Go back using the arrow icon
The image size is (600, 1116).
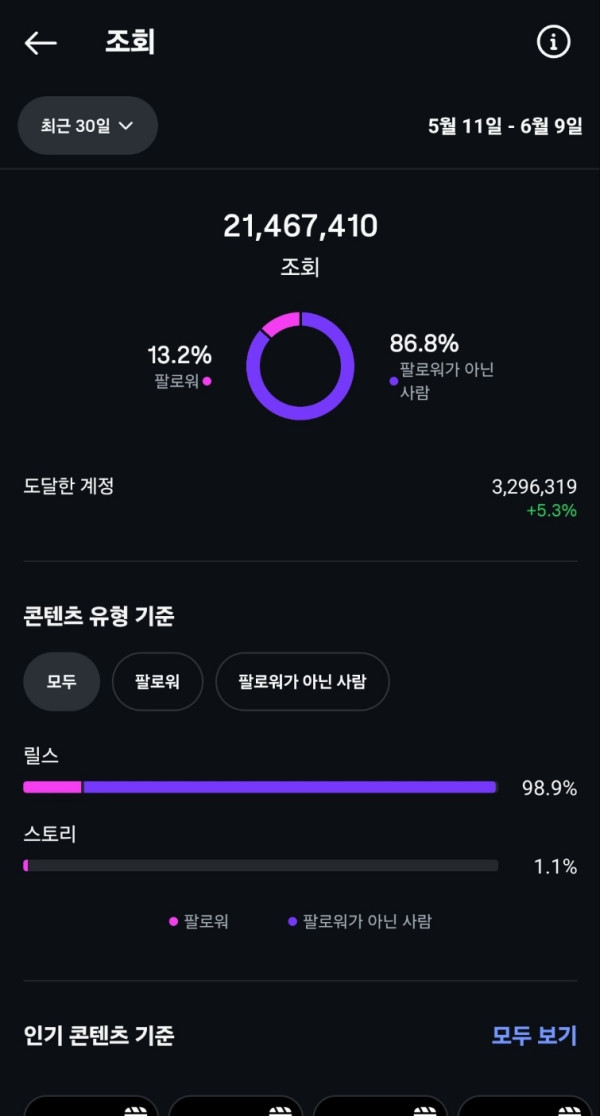pos(40,42)
